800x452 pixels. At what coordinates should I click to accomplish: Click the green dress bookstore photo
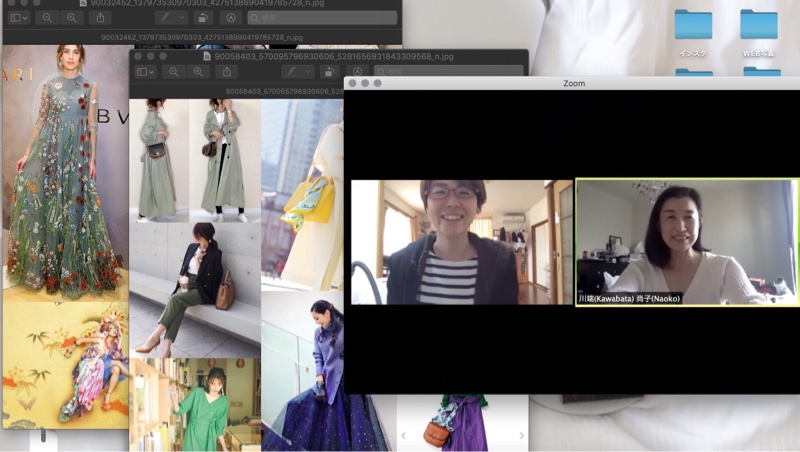[x=195, y=405]
